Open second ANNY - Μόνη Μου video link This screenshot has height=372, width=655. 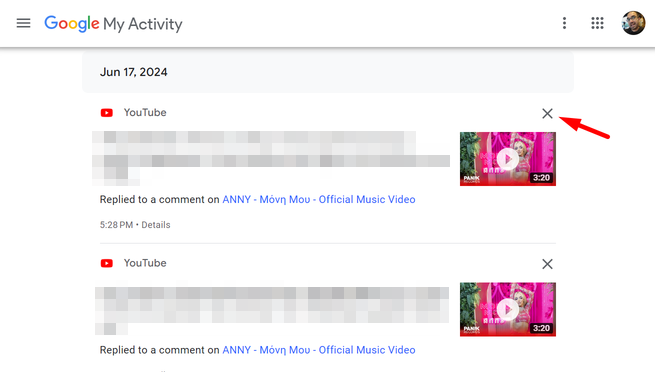click(x=319, y=350)
